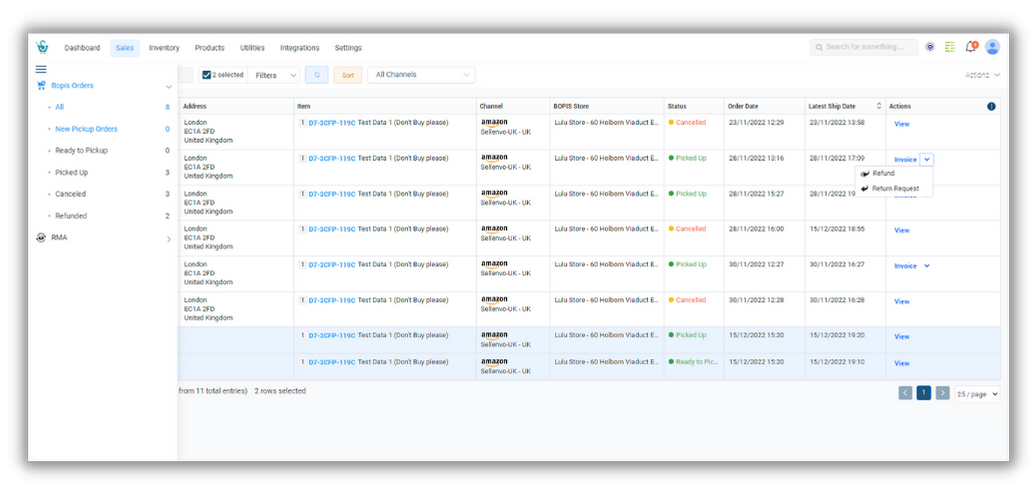Open the All Channels dropdown
1036x486 pixels.
422,75
